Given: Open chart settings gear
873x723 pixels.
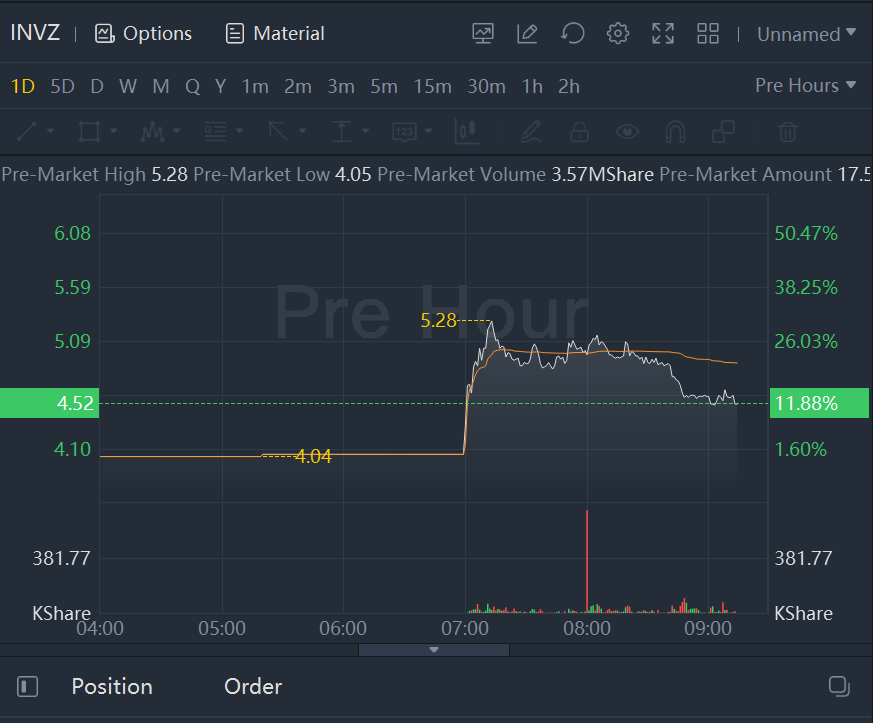Looking at the screenshot, I should [x=617, y=34].
